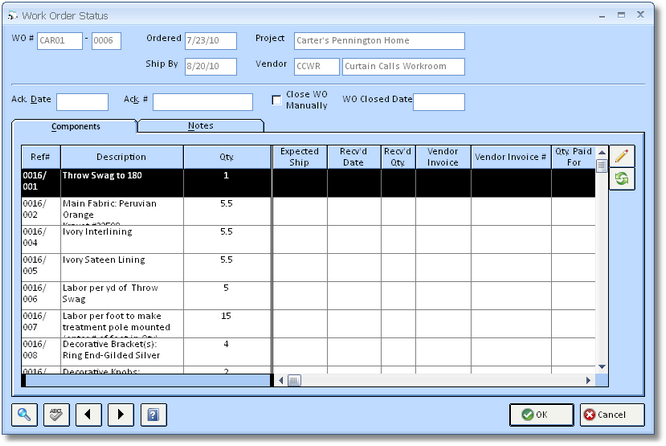Click the Vendor Invoice # column header
Viewport: 666px width, 446px height.
pyautogui.click(x=511, y=157)
